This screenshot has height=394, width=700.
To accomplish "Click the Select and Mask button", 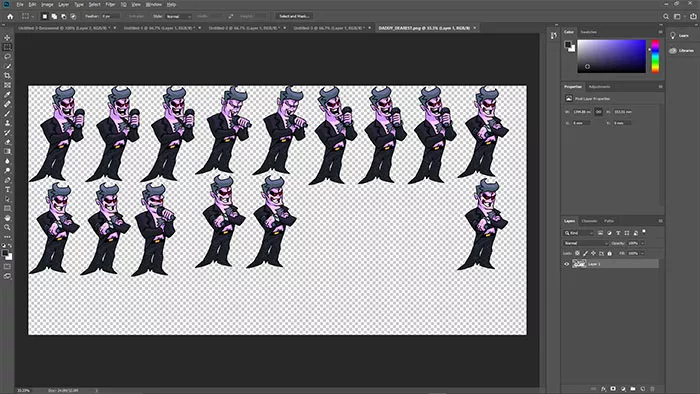I will tap(294, 17).
